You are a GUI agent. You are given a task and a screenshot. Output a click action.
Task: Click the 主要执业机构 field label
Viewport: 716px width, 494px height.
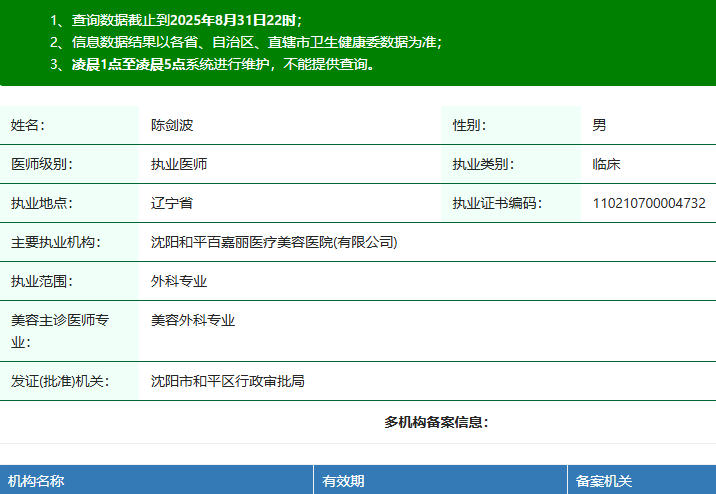click(x=56, y=242)
